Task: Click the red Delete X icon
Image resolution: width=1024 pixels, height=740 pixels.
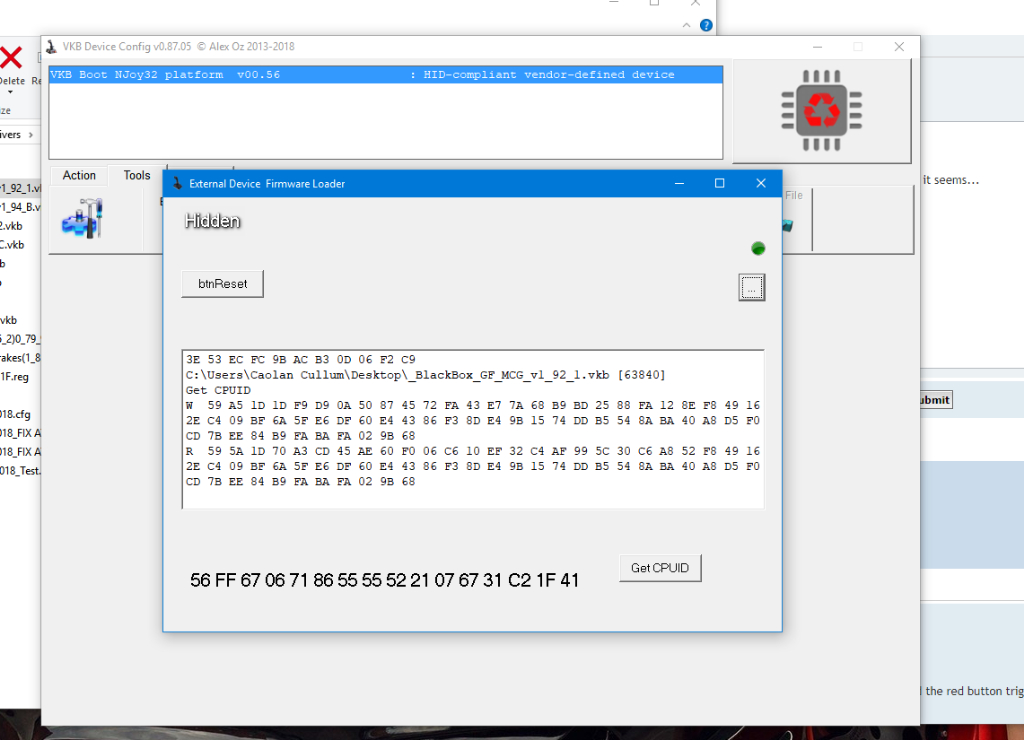Action: (x=11, y=56)
